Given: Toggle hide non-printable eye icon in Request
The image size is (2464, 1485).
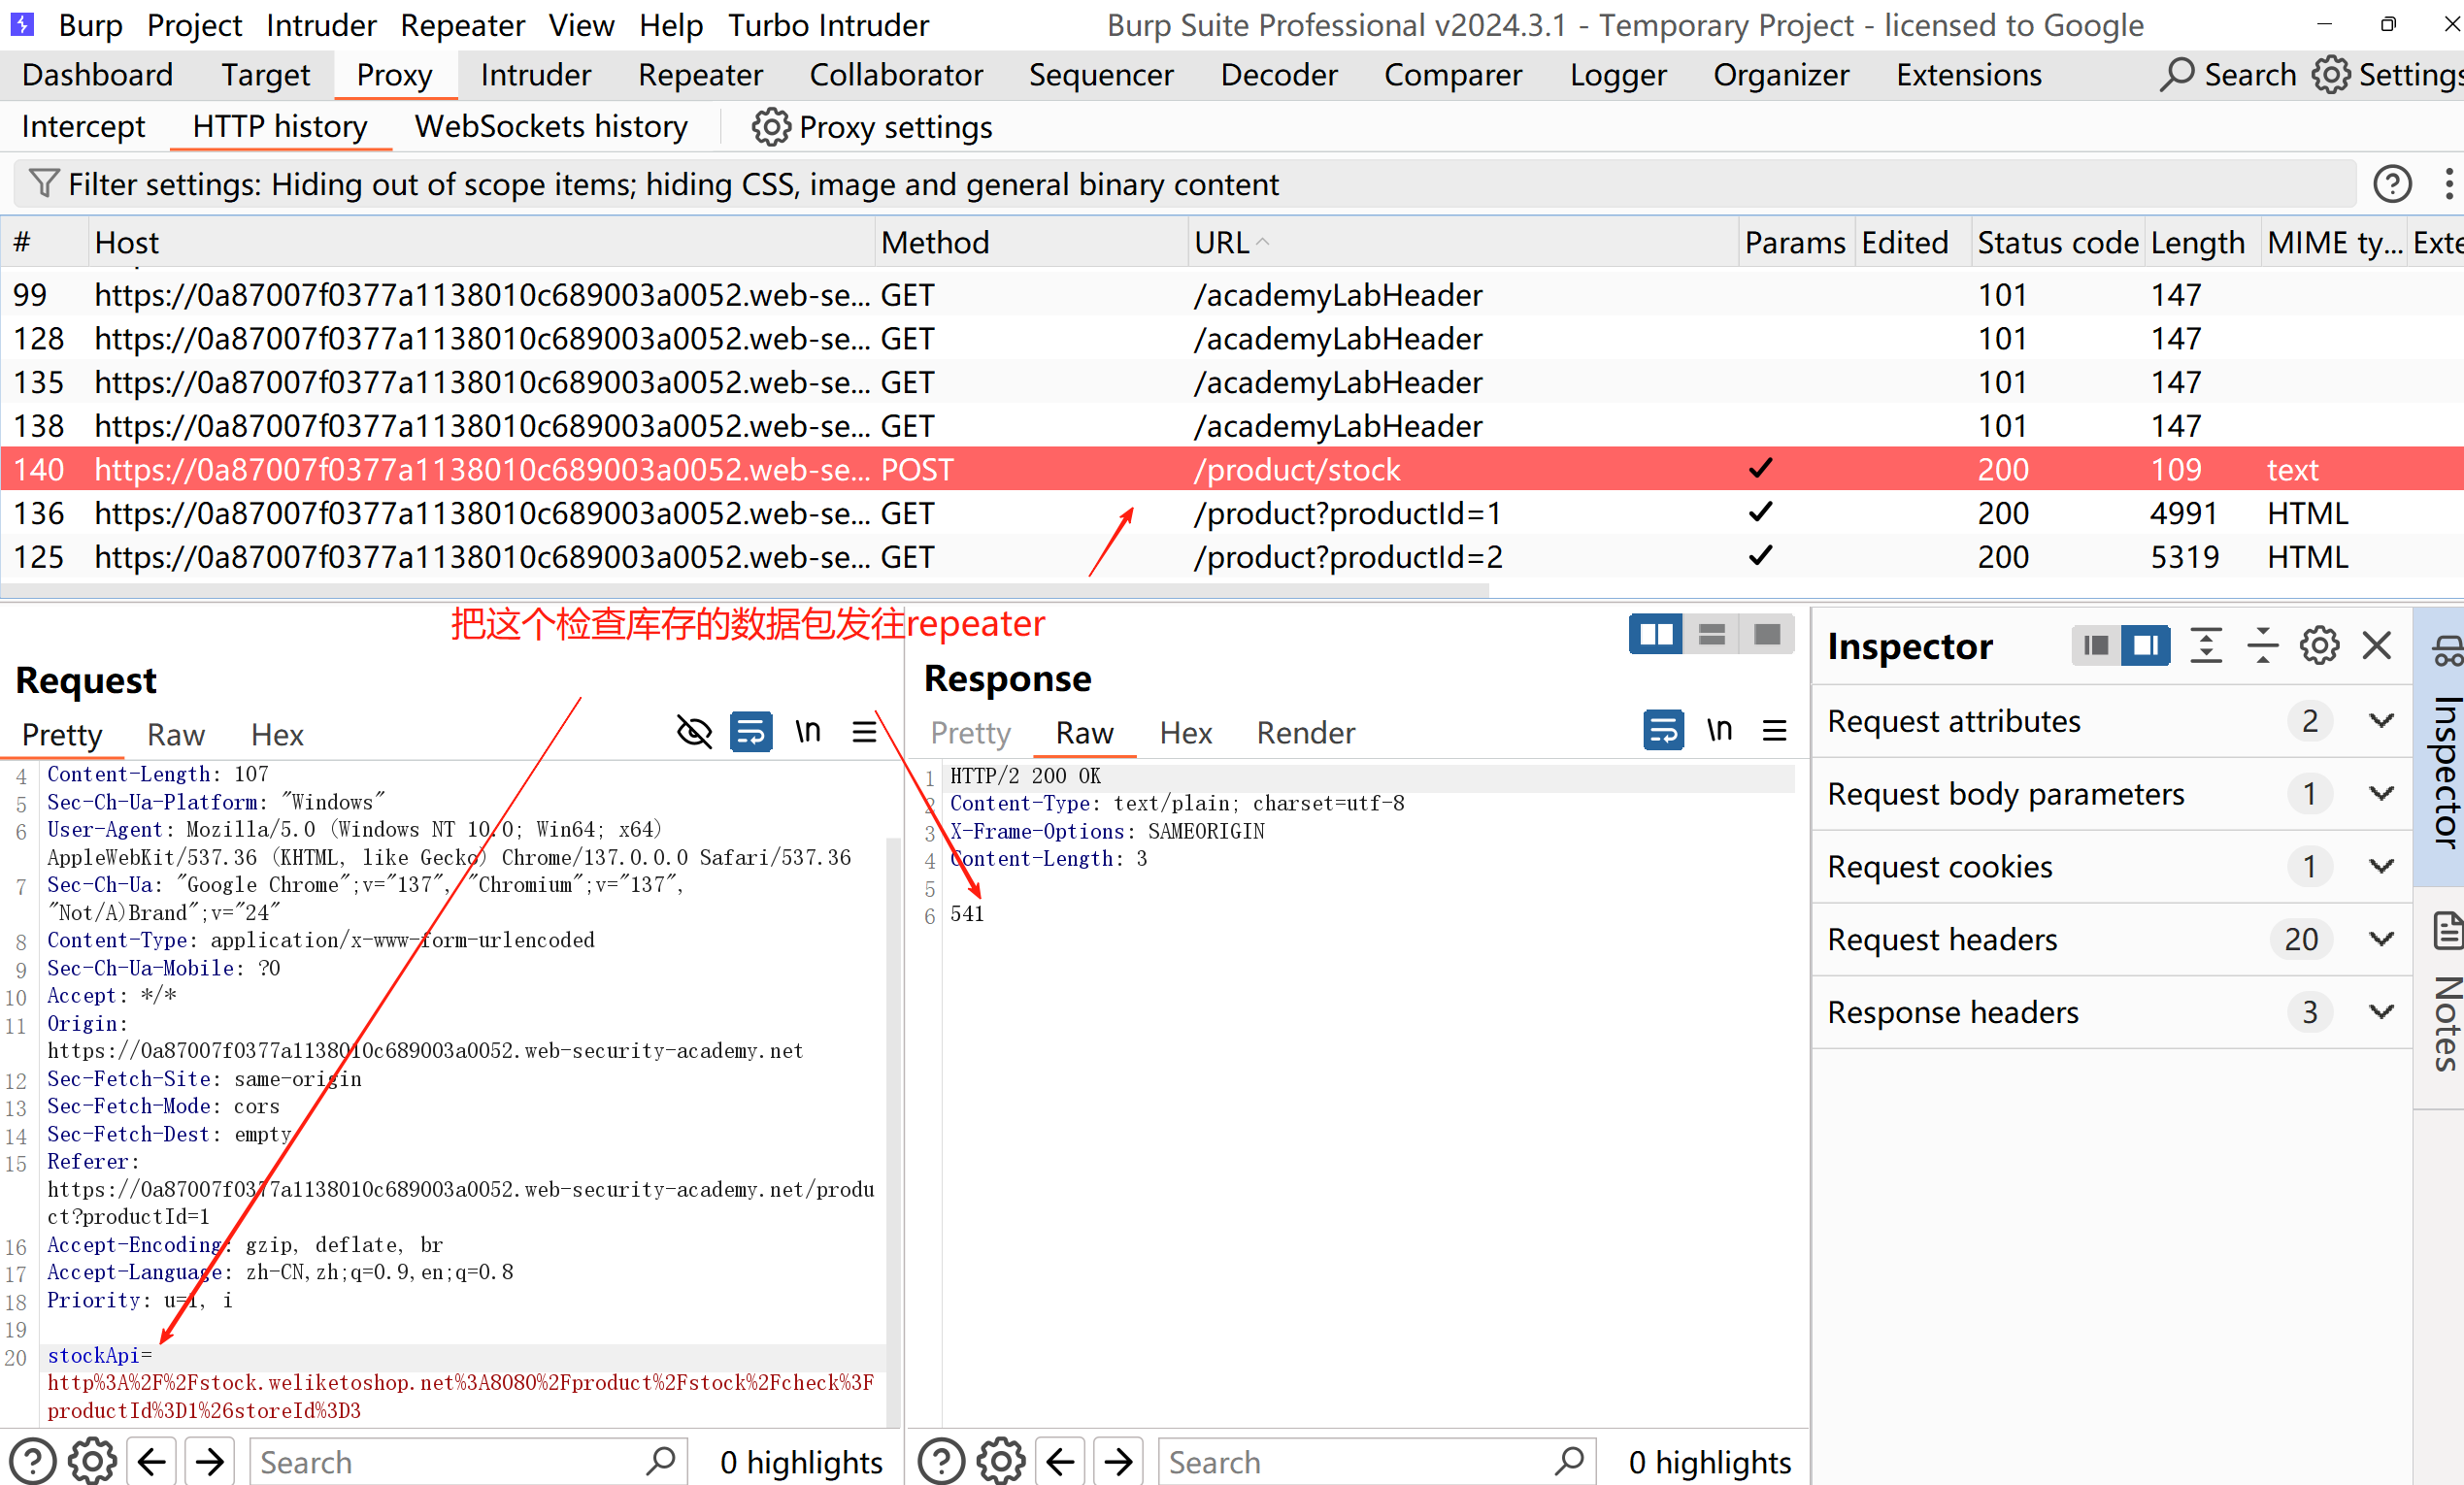Looking at the screenshot, I should click(694, 733).
